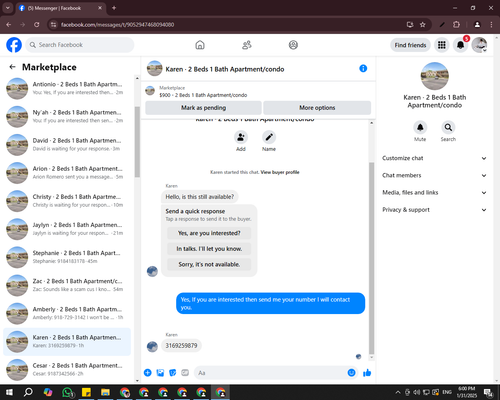Open the Messenger | Facebook browser tab
Screen dimensions: 500x400
pos(61,8)
